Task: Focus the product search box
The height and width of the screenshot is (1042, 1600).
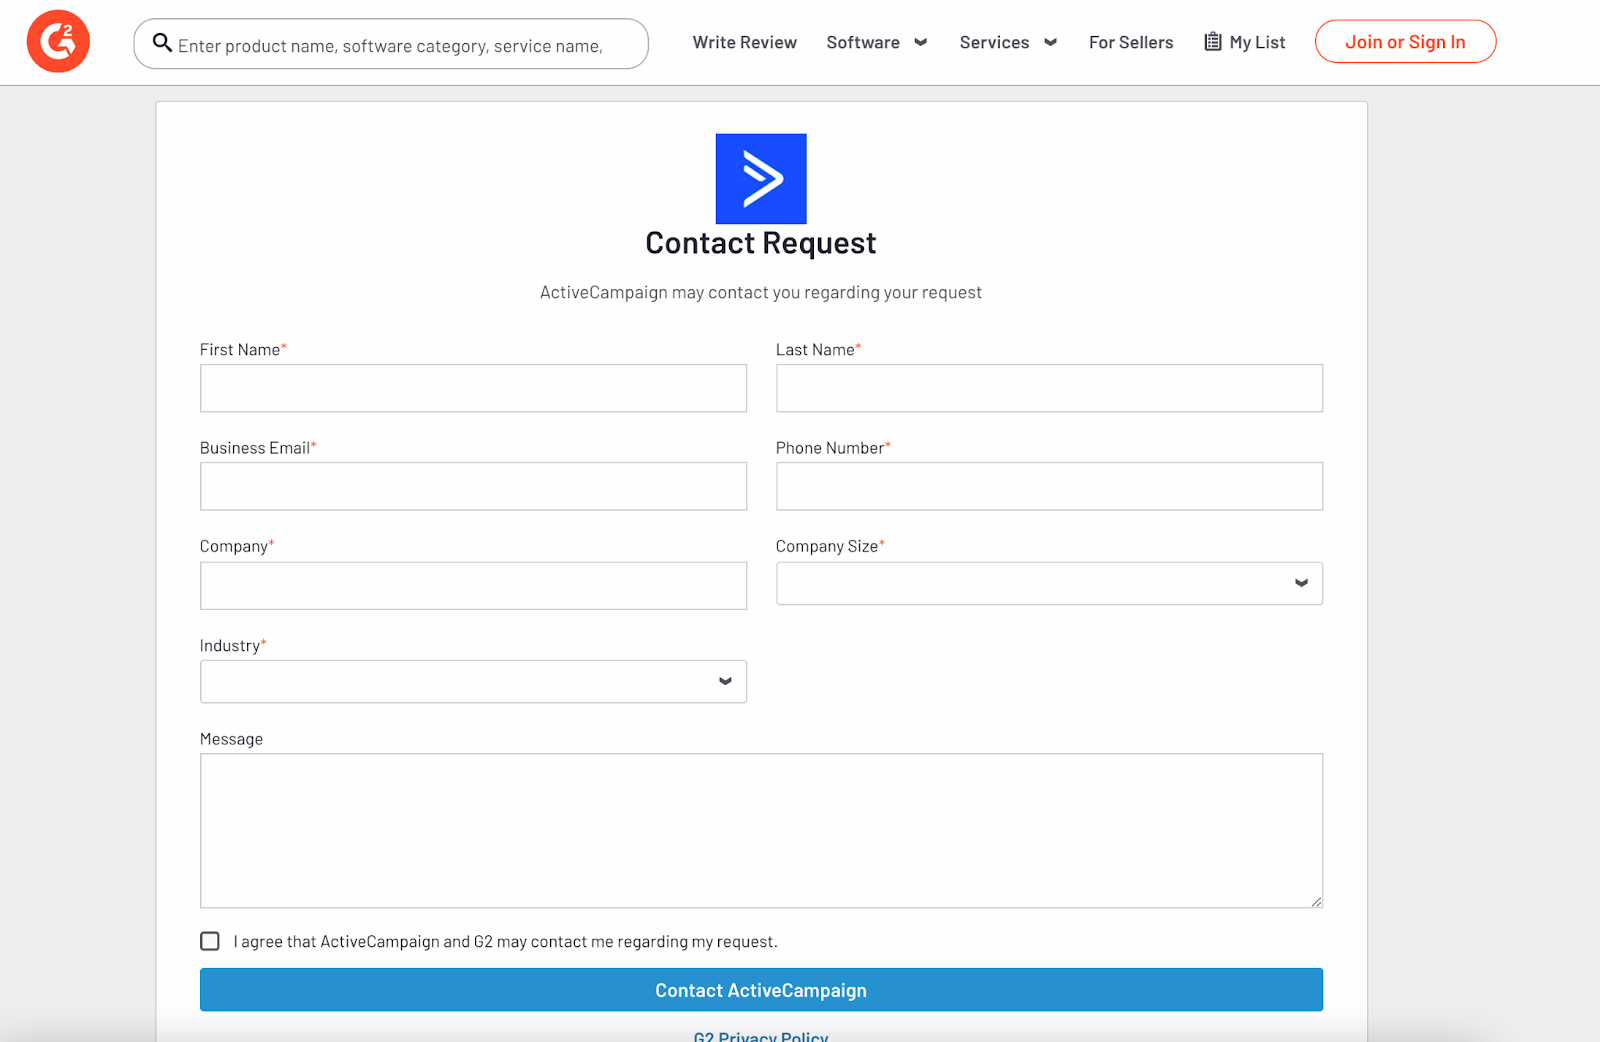Action: coord(391,44)
